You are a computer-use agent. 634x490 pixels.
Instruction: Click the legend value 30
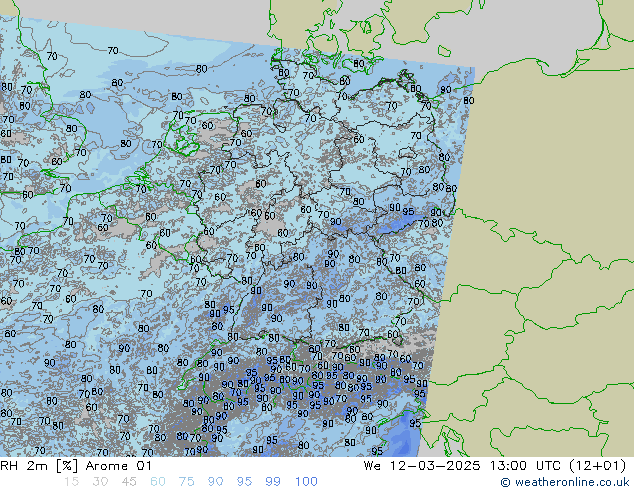tap(100, 482)
